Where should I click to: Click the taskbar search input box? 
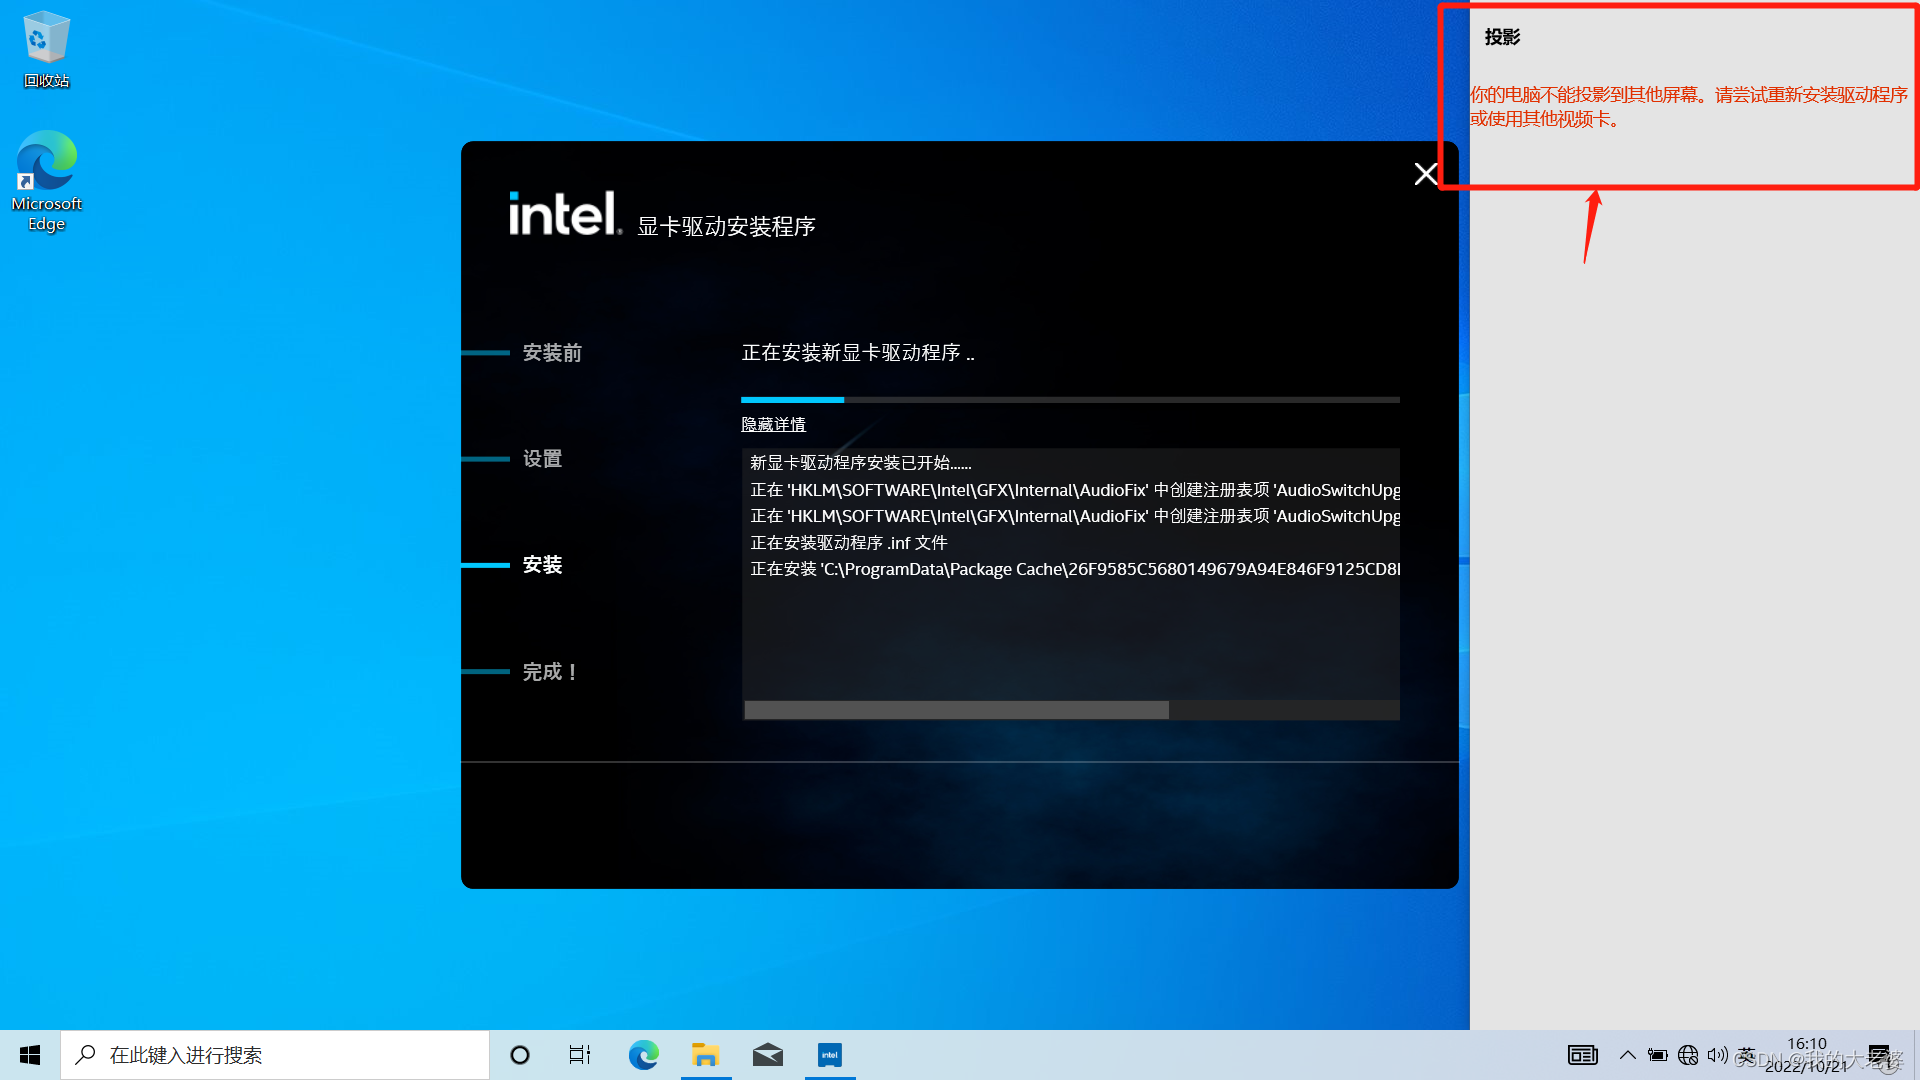pos(275,1055)
